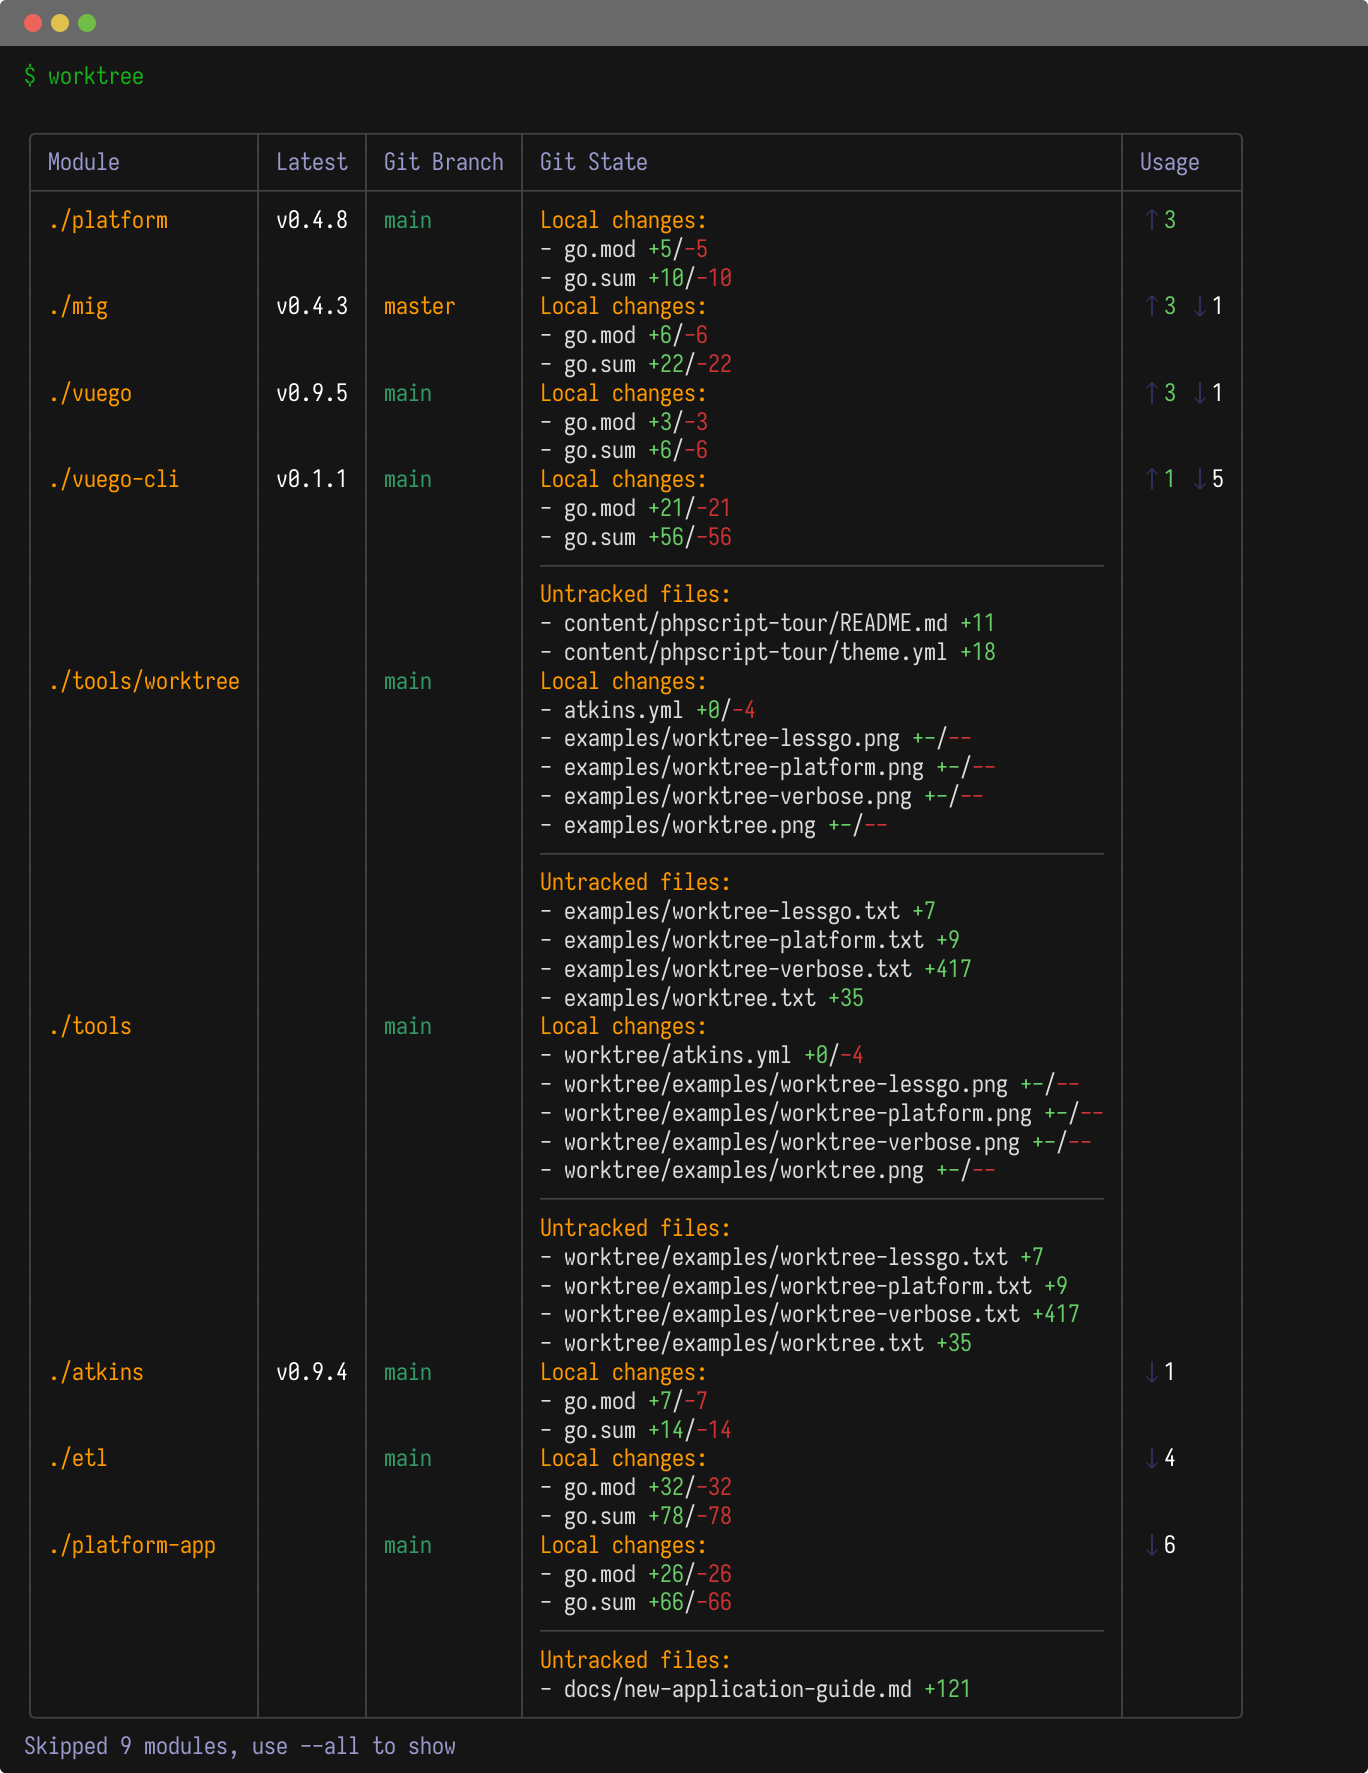This screenshot has height=1773, width=1368.
Task: Select the ./atkins module name
Action: pos(96,1372)
